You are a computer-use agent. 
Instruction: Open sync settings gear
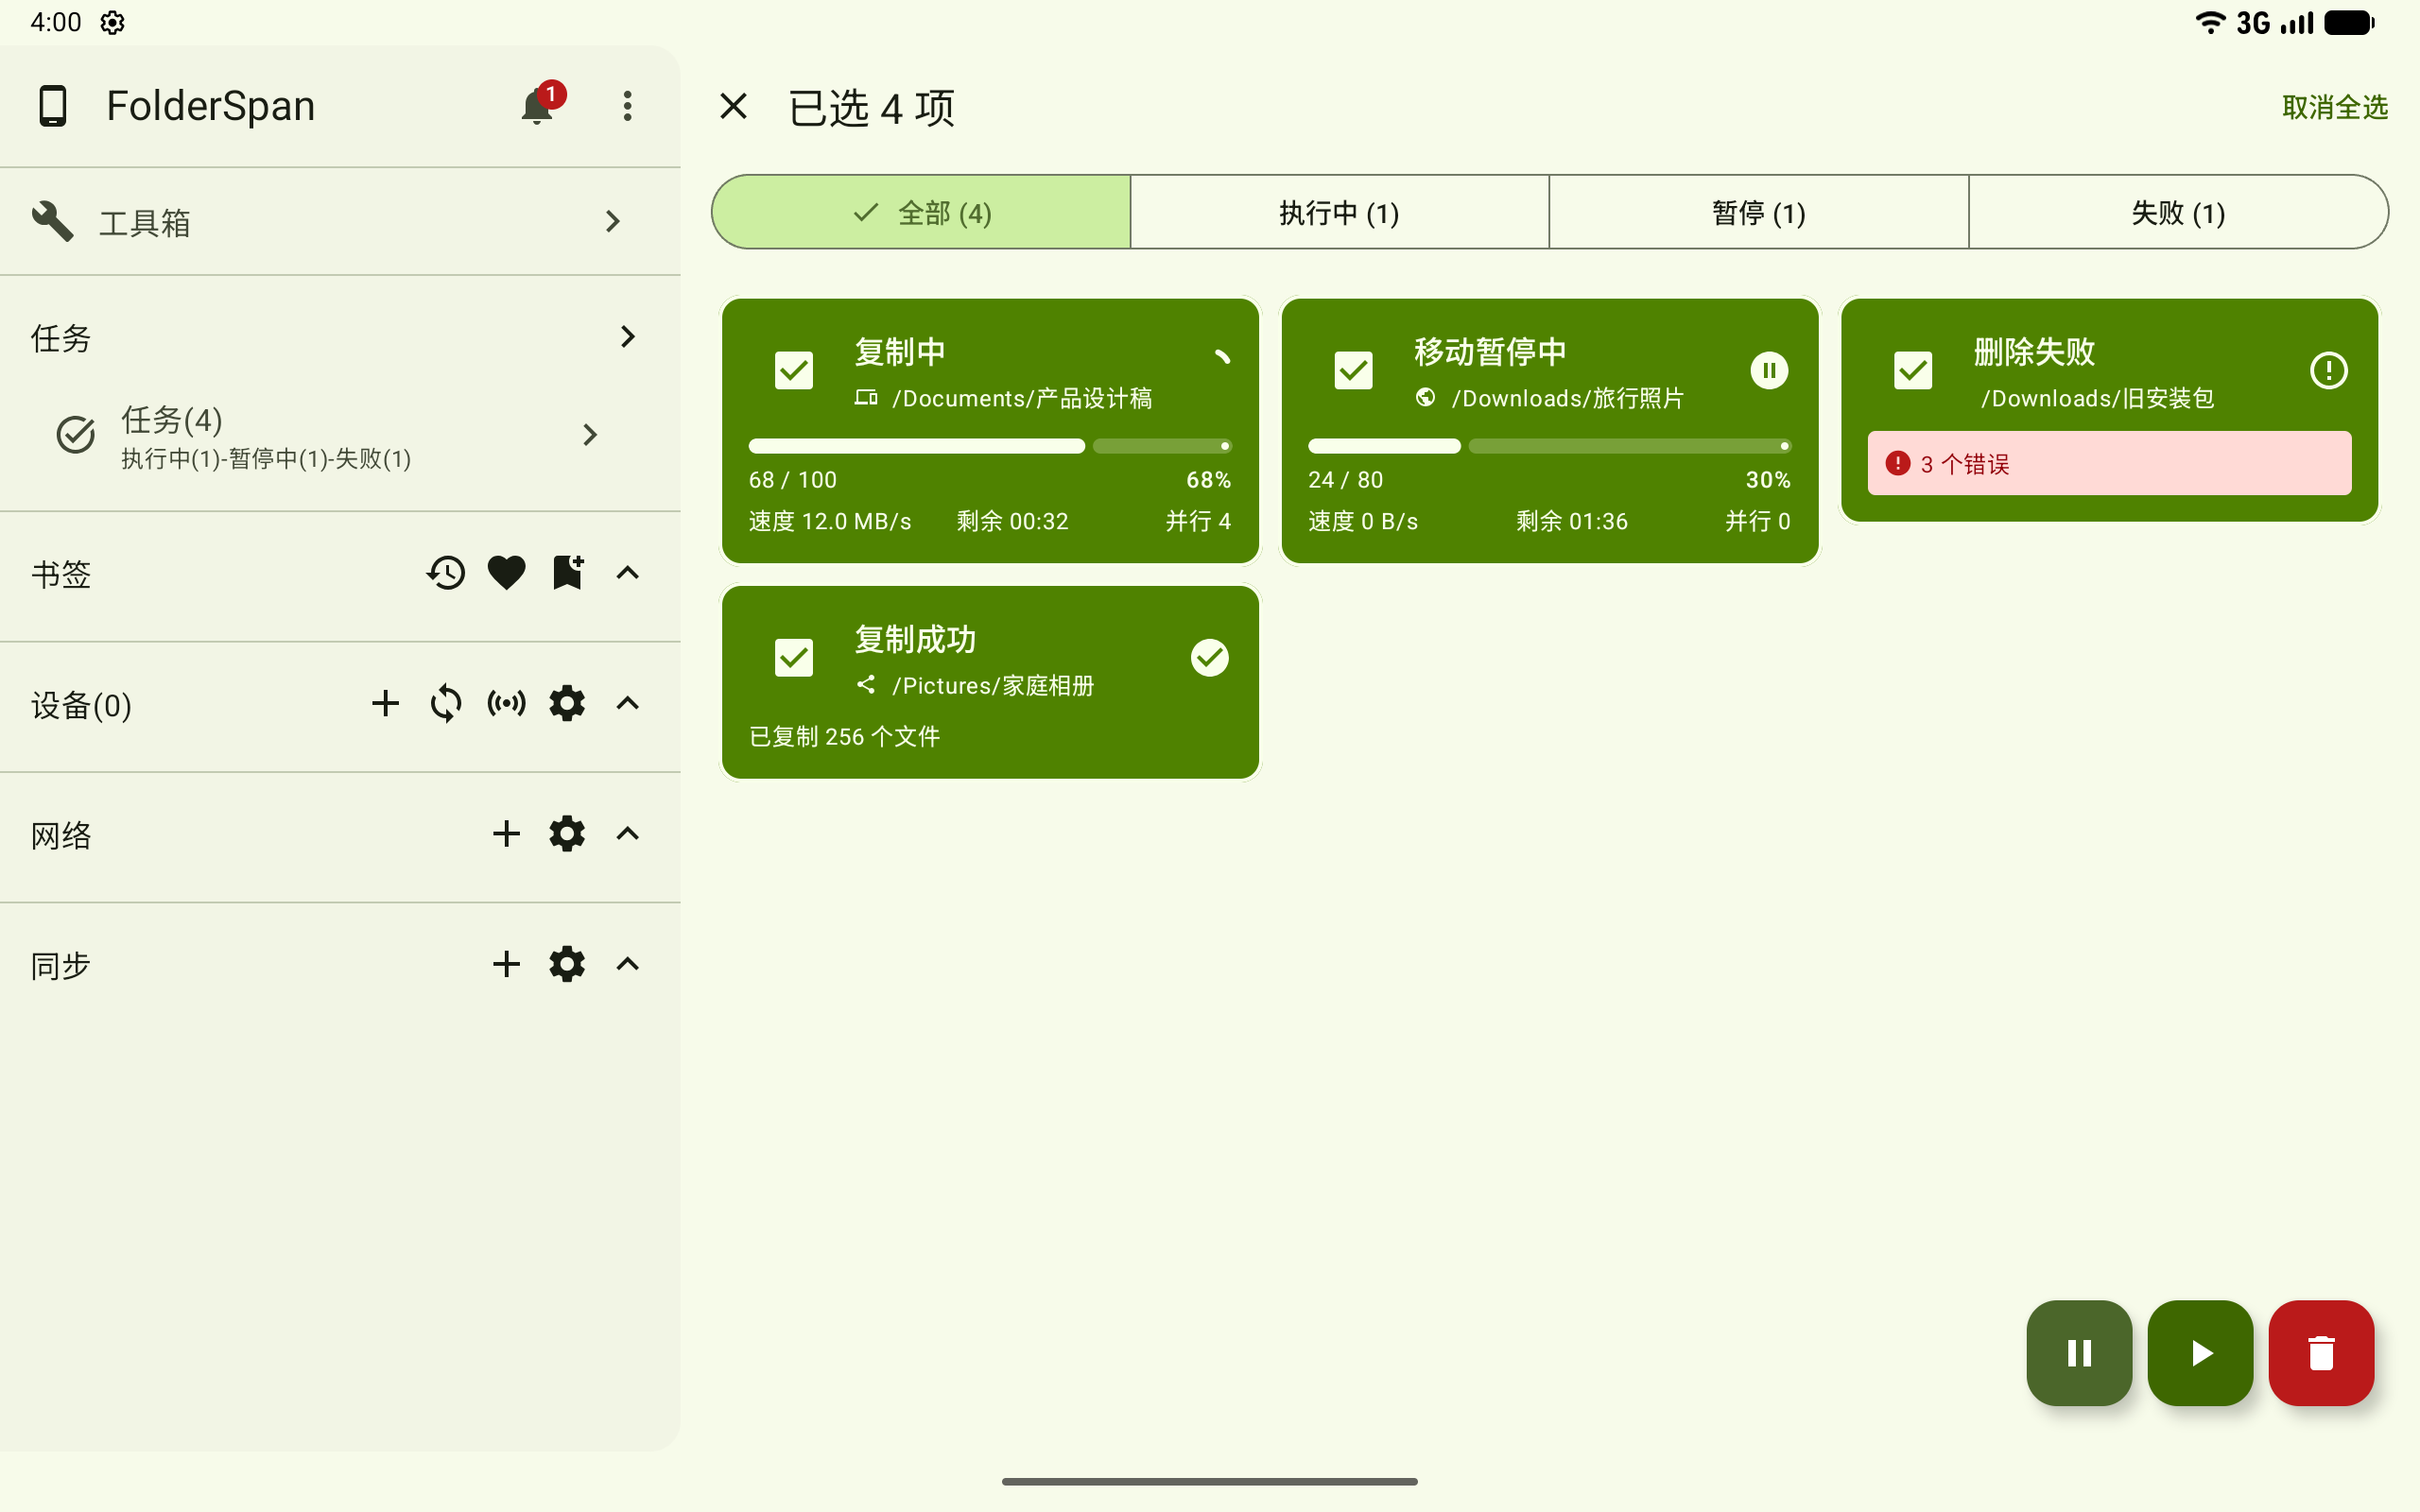click(x=567, y=965)
